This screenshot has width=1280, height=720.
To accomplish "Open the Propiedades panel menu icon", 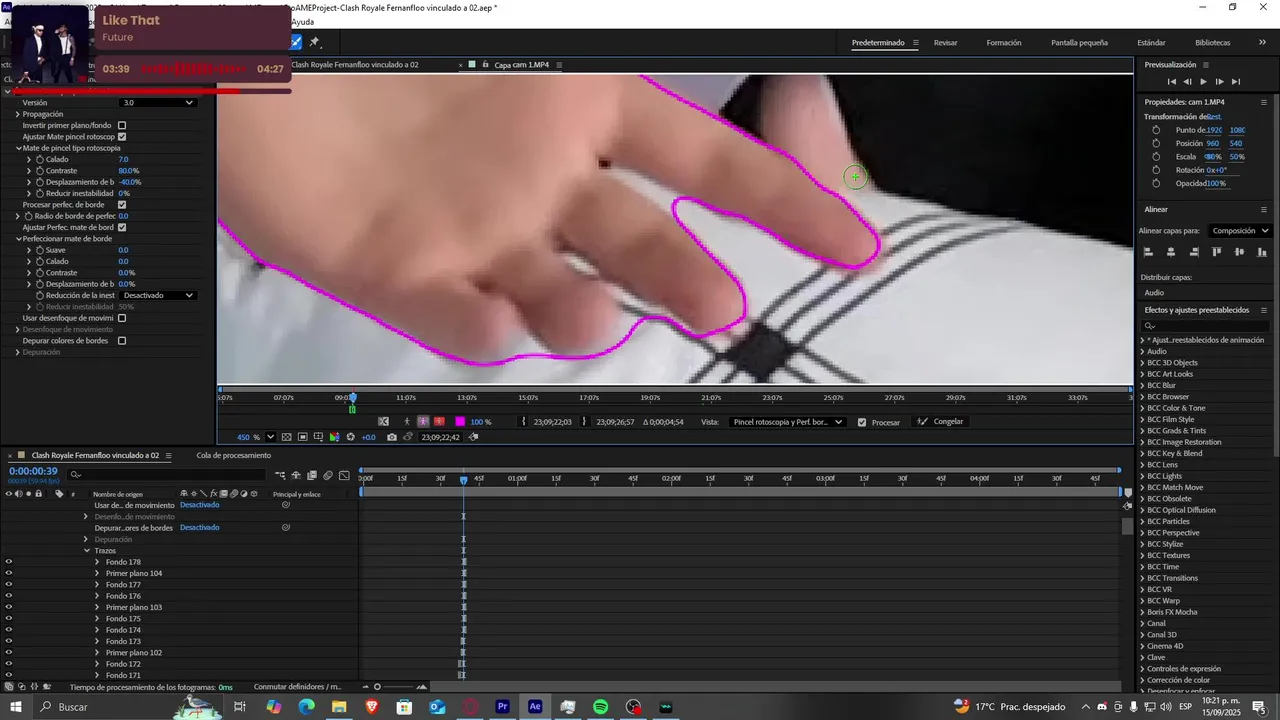I will [x=1264, y=102].
